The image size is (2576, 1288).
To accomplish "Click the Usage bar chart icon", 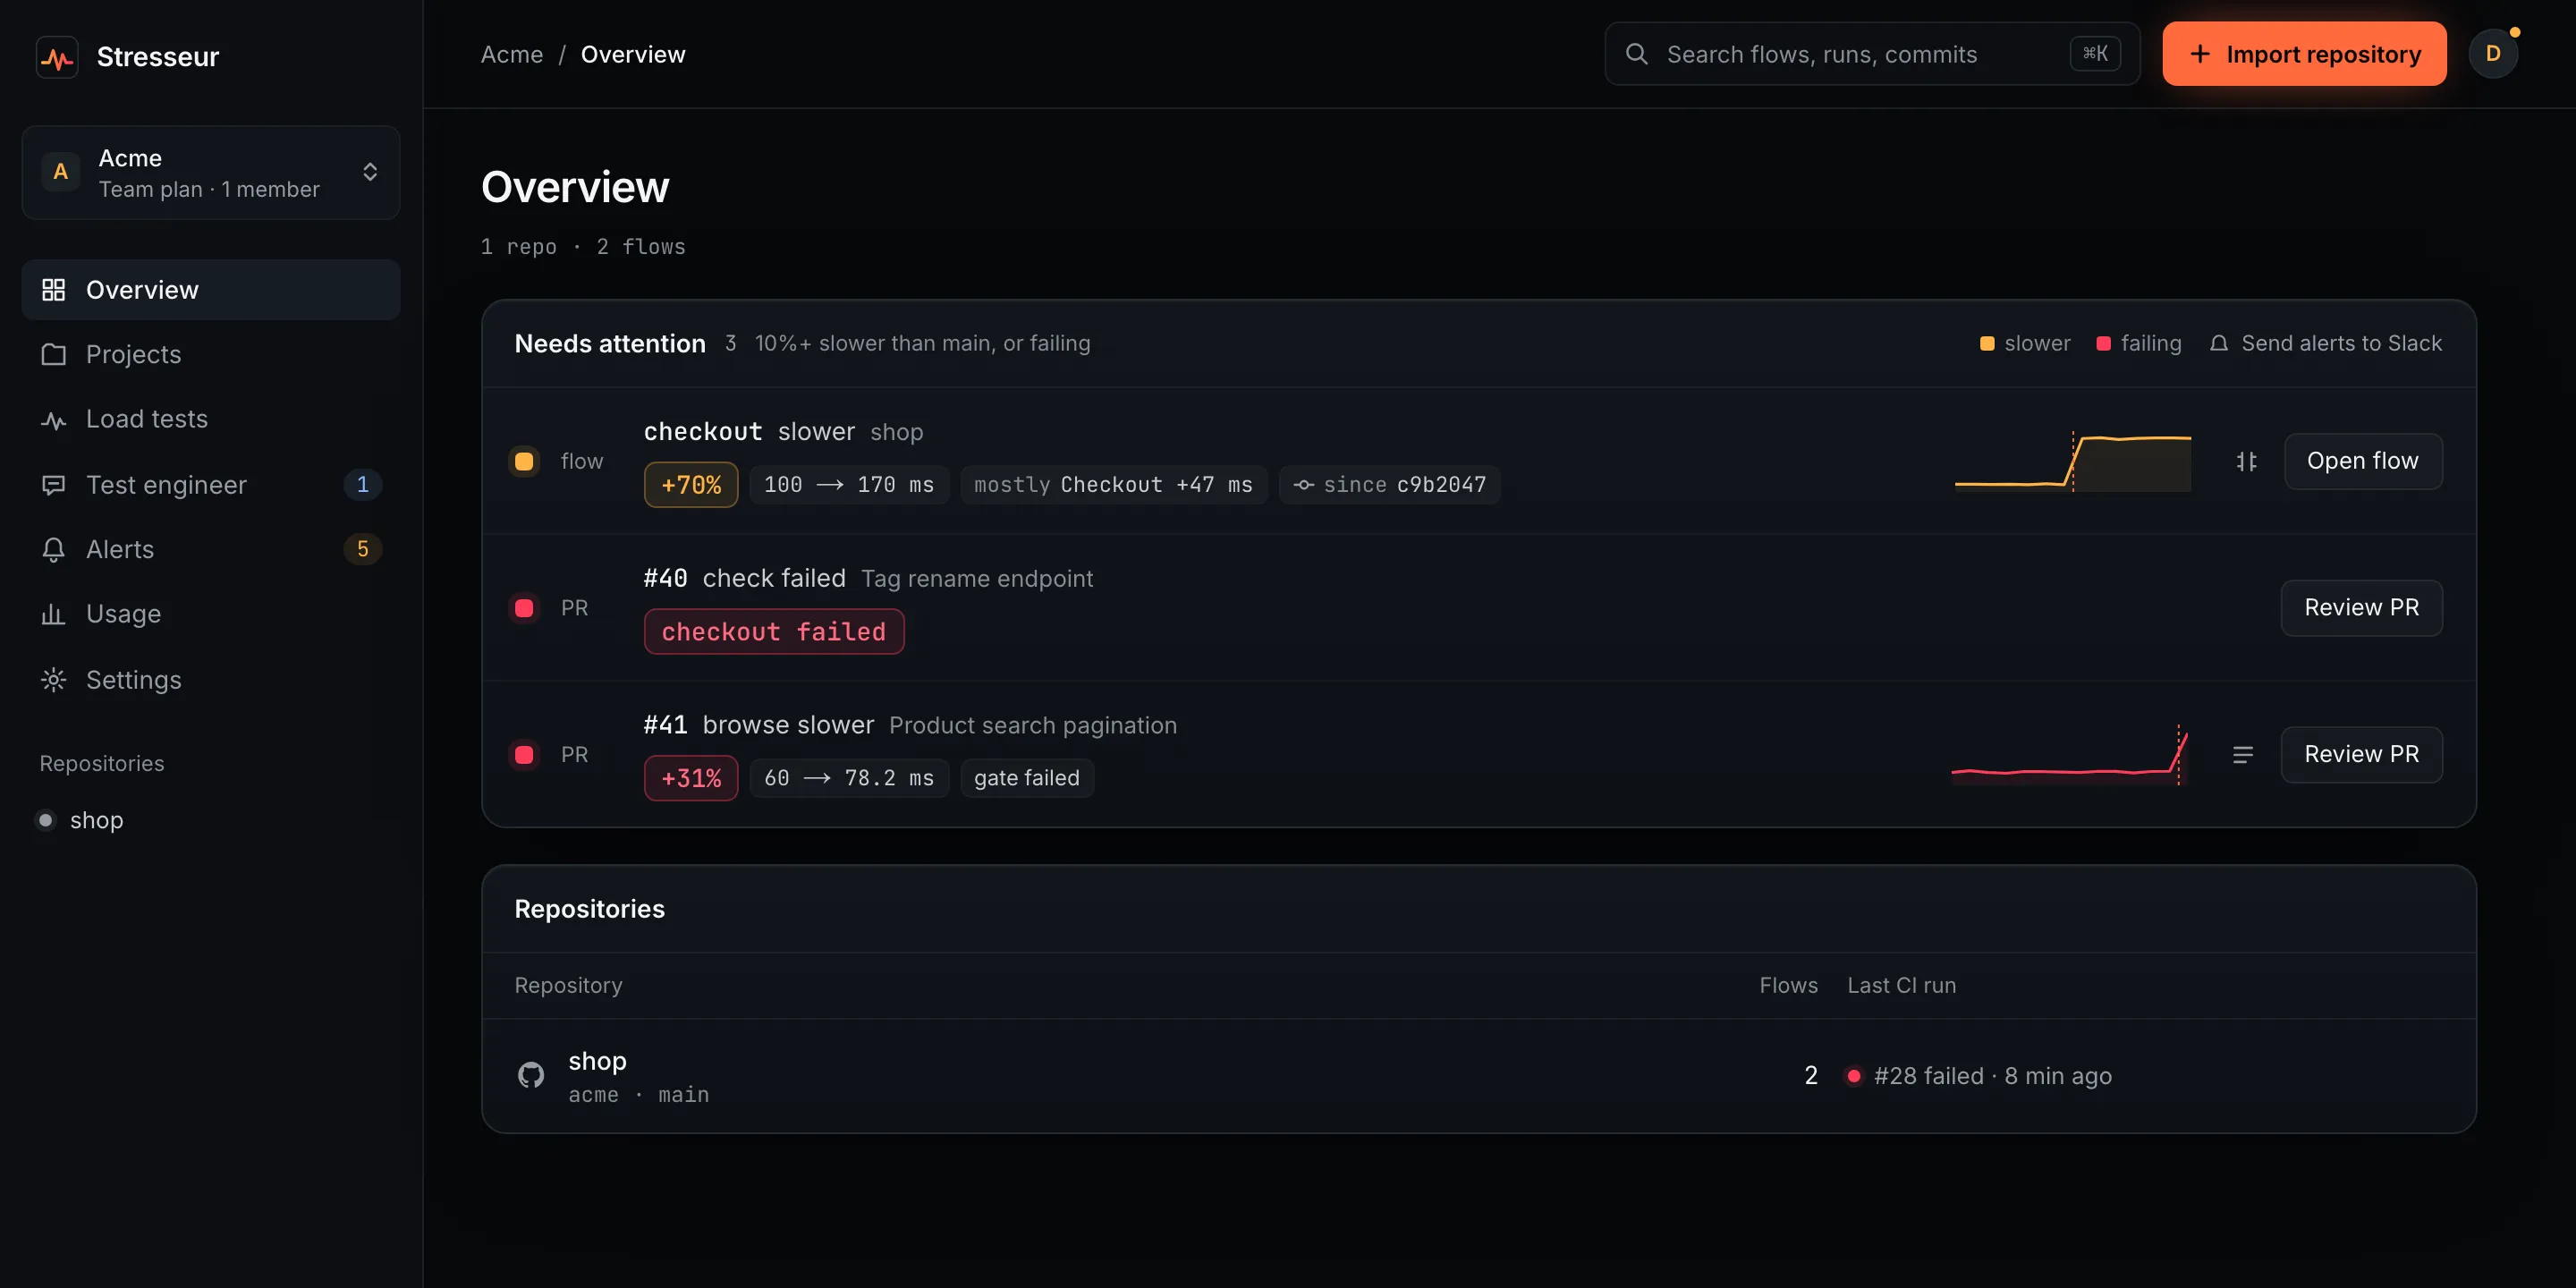I will 54,614.
